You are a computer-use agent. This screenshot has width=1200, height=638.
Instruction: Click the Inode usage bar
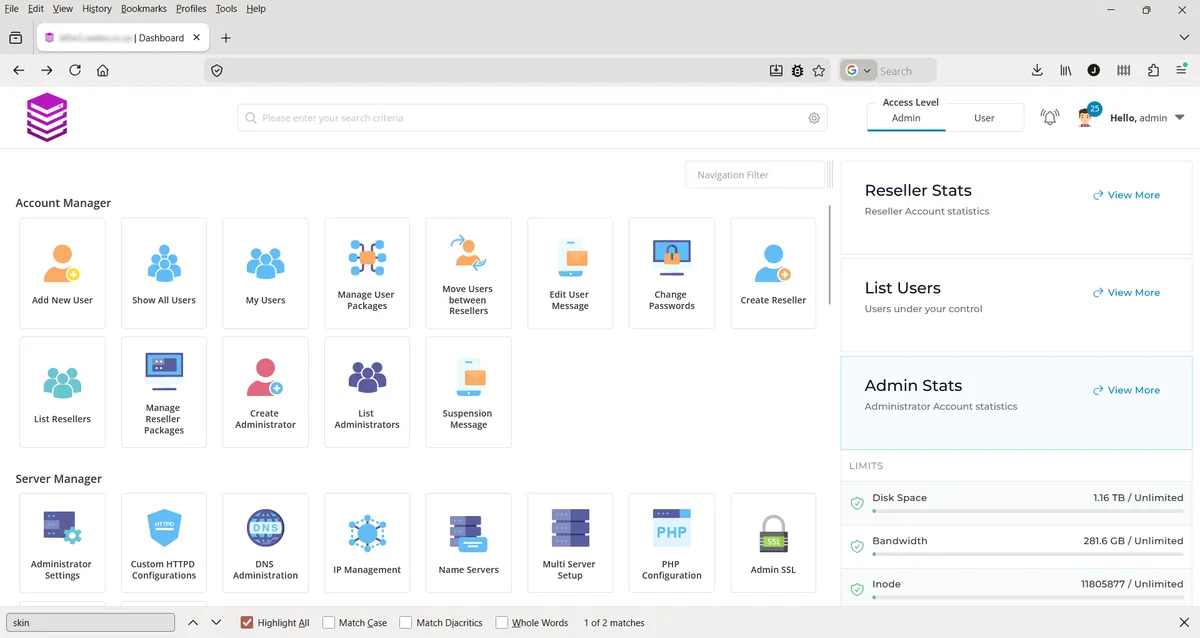coord(1028,597)
